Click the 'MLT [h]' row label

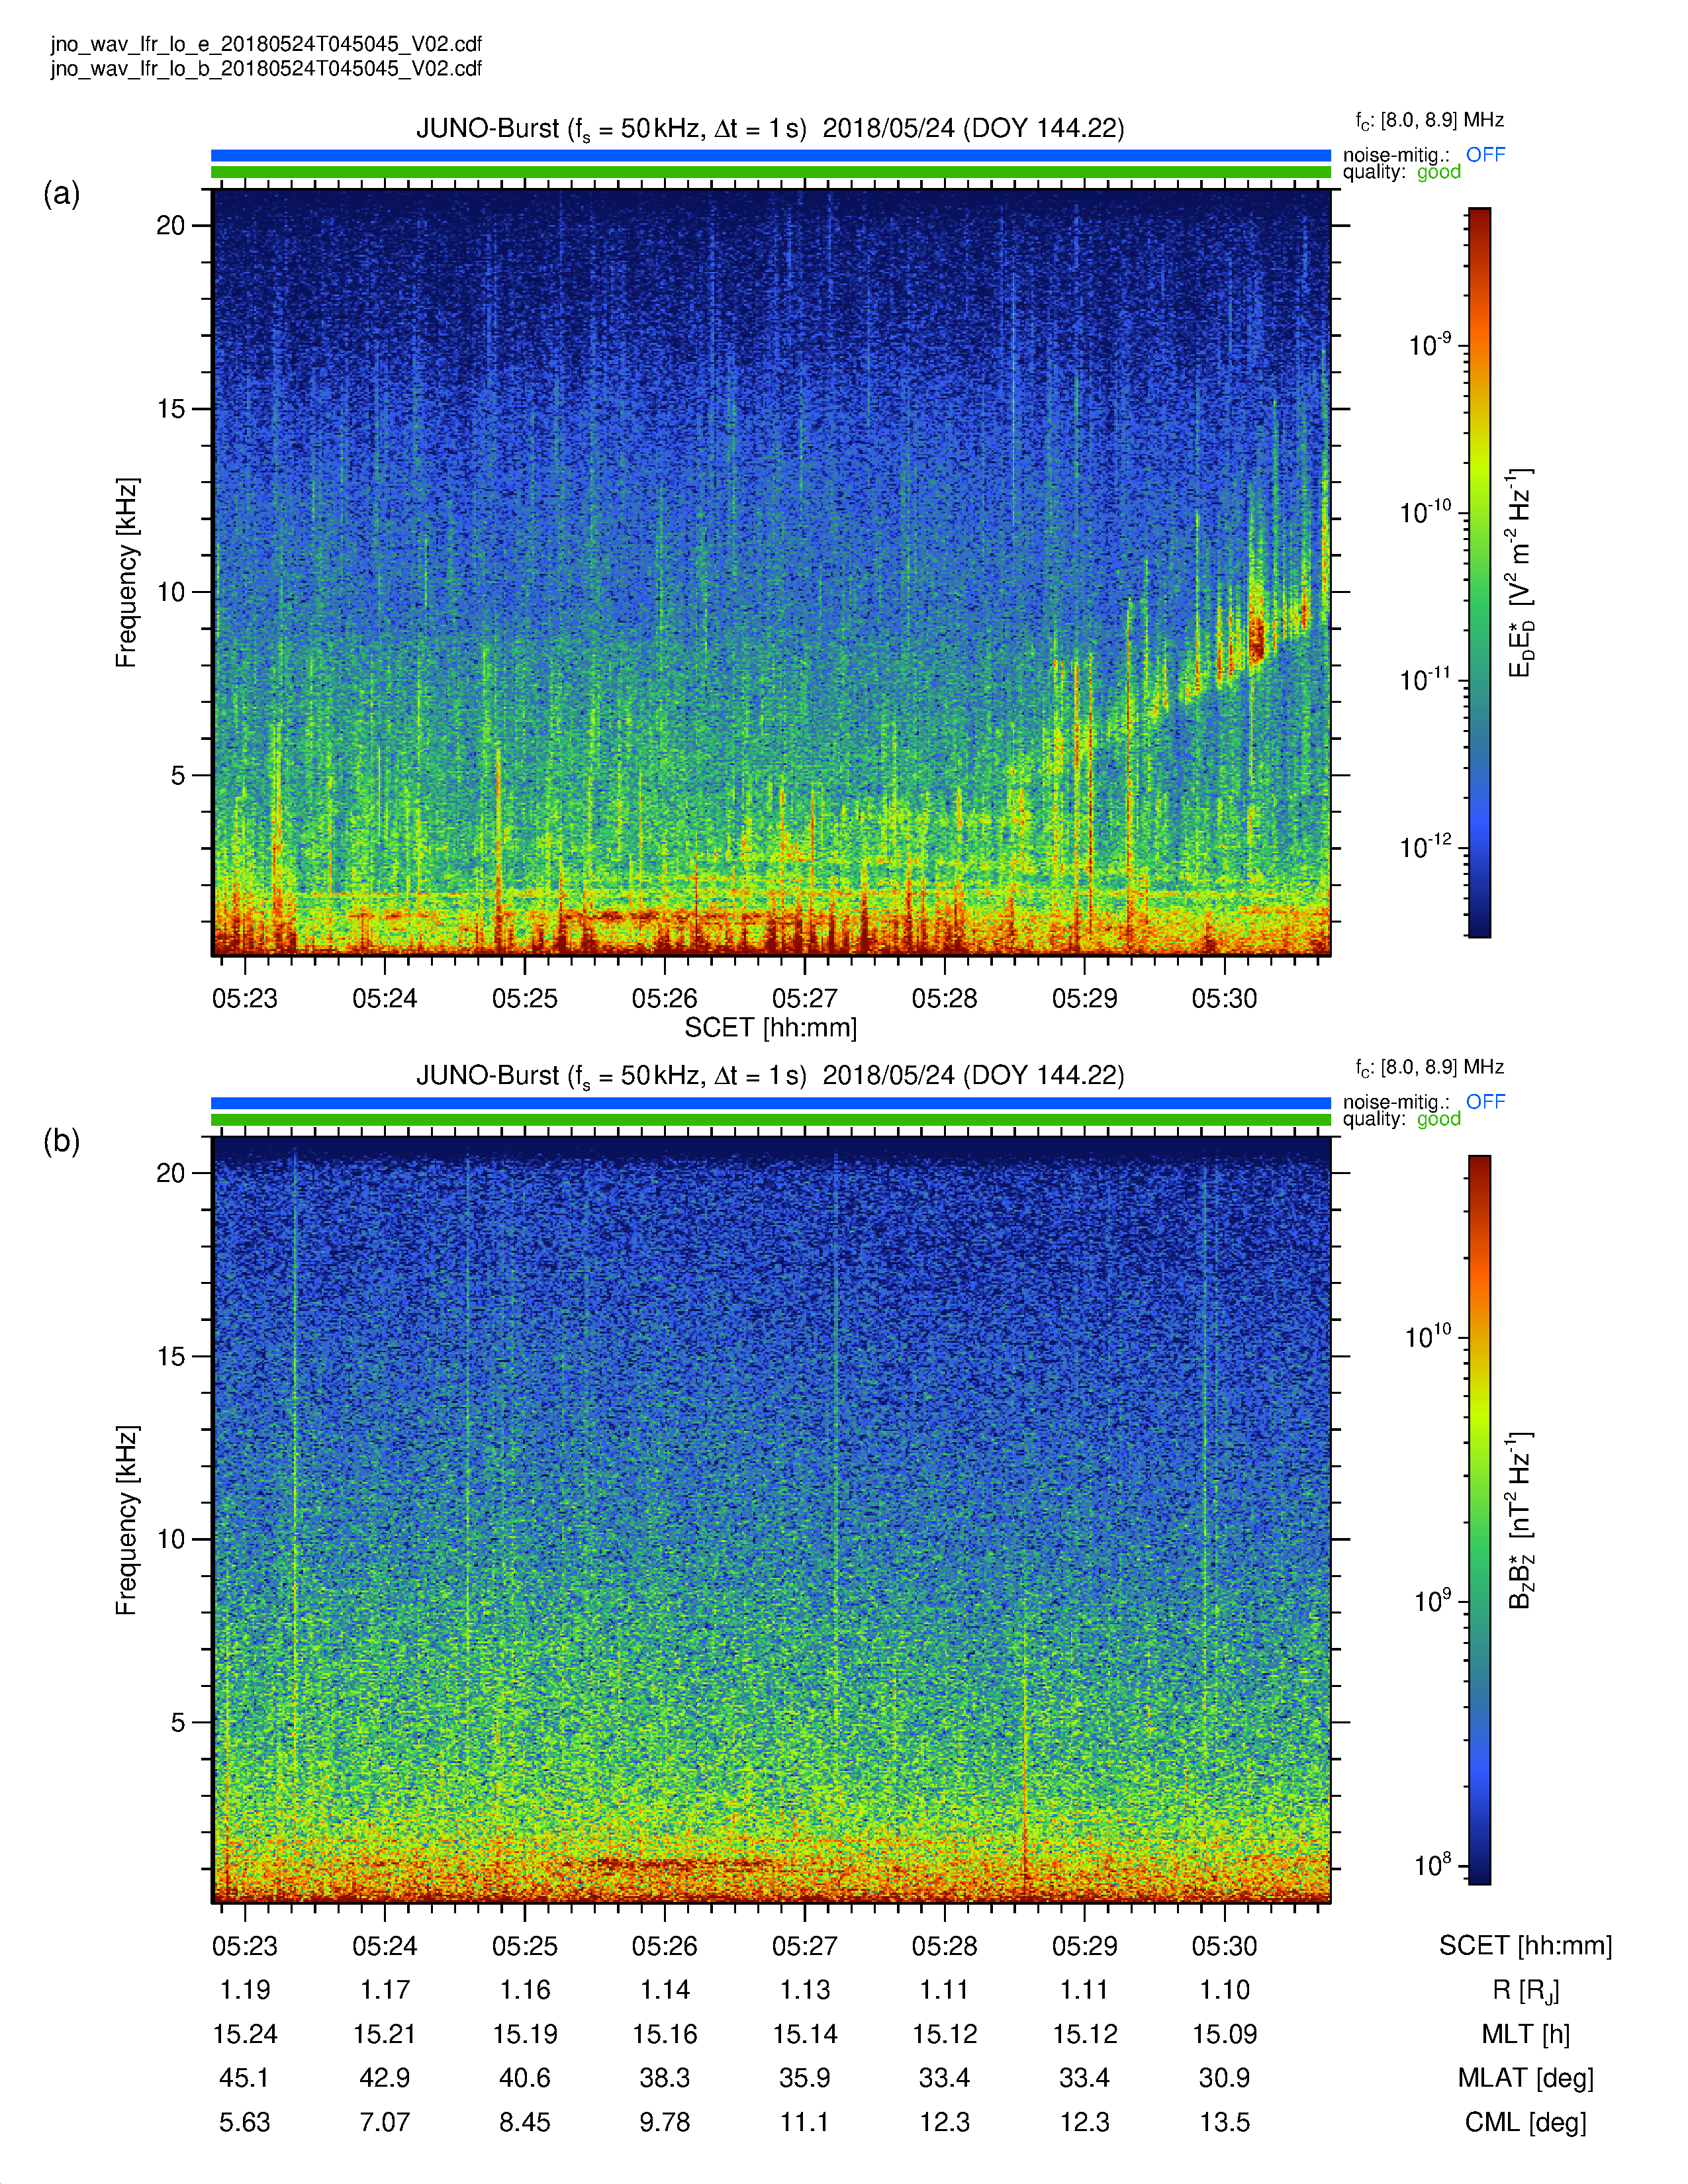[x=1525, y=2034]
